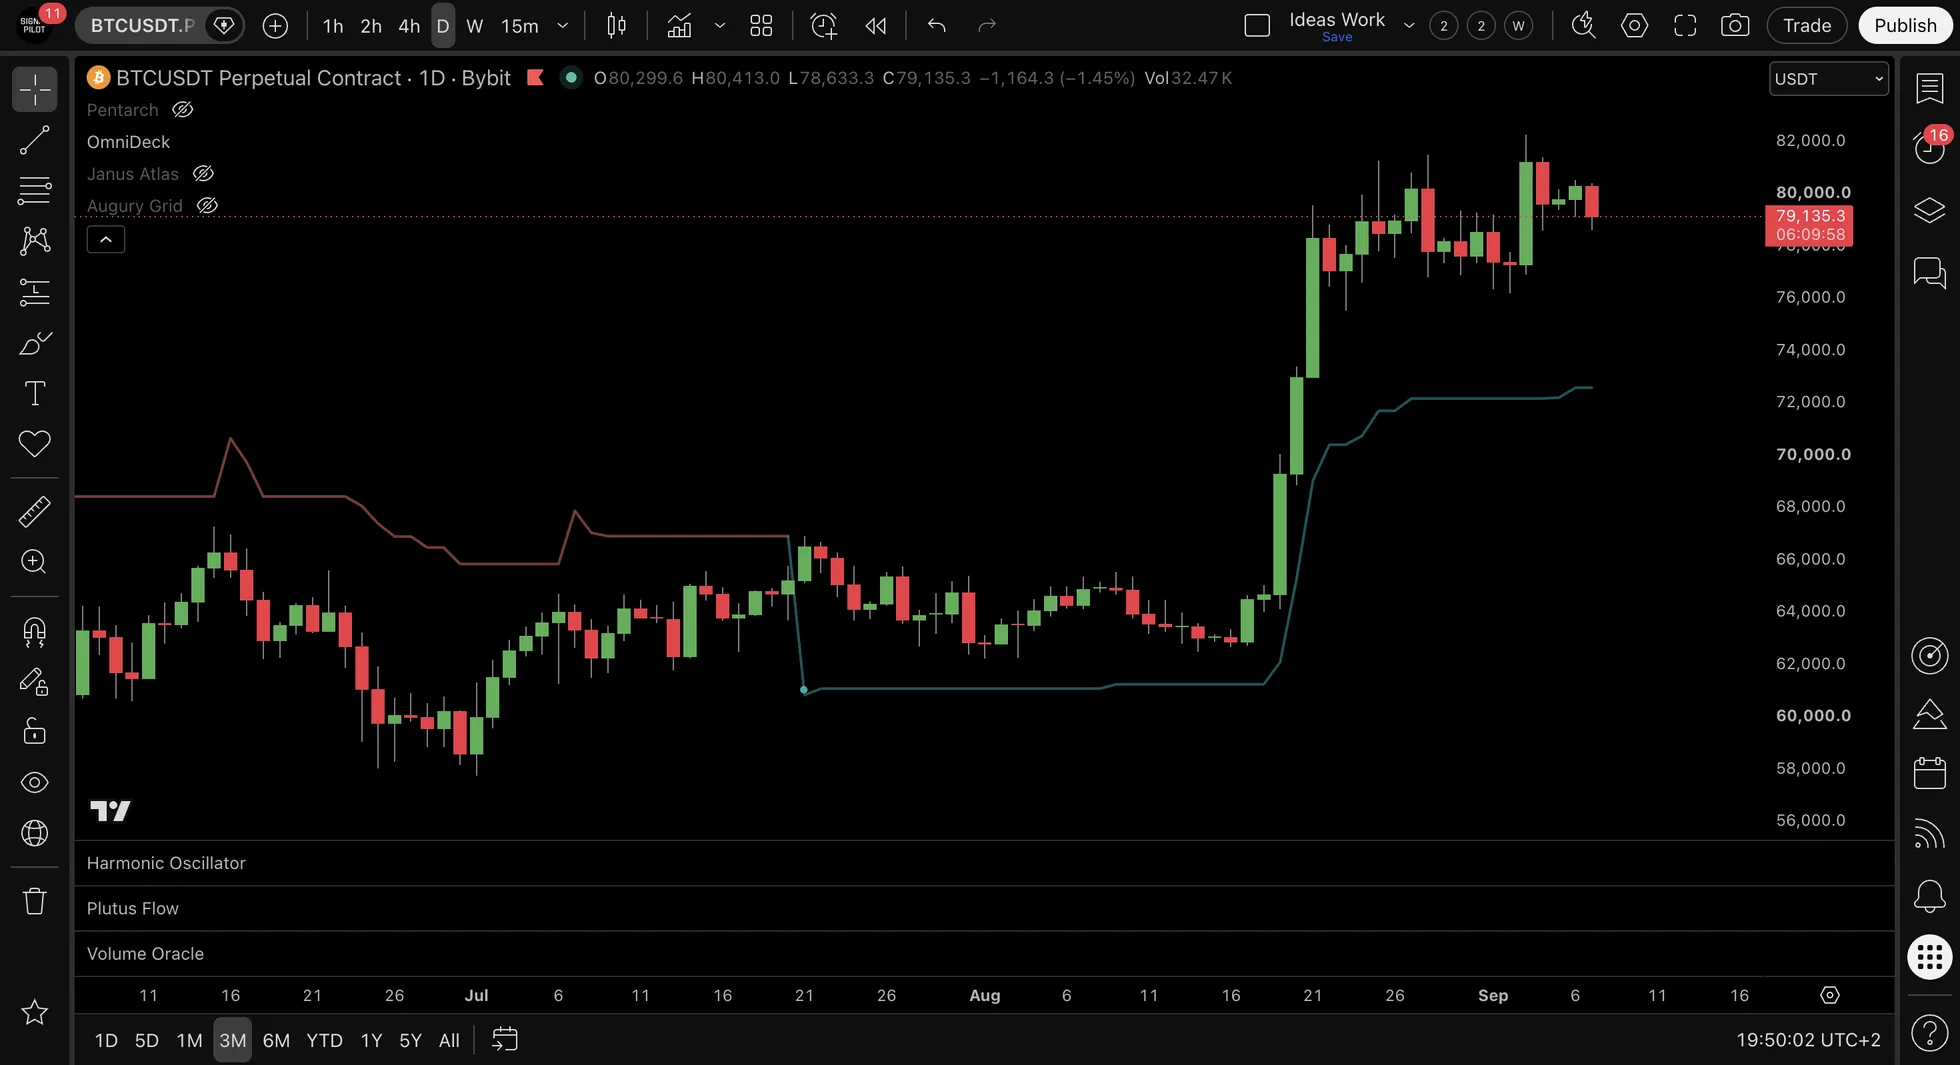The image size is (1960, 1065).
Task: Select the YTD date range
Action: (324, 1040)
